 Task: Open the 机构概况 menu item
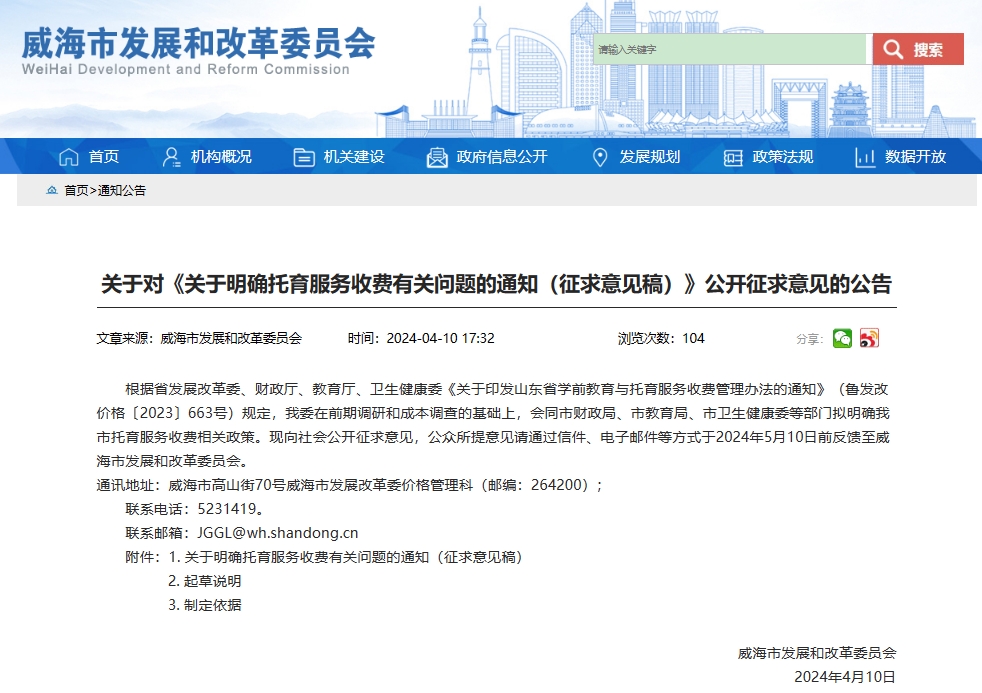221,157
